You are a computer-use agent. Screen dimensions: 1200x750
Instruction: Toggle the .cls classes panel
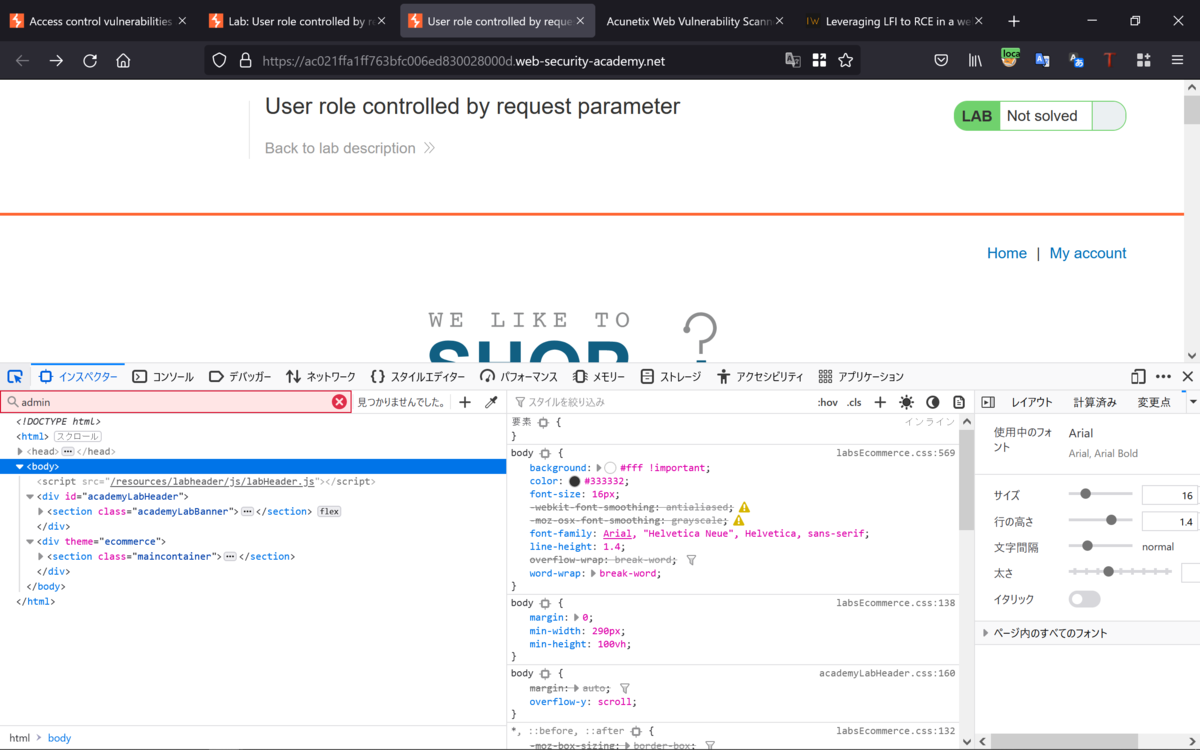pyautogui.click(x=854, y=402)
